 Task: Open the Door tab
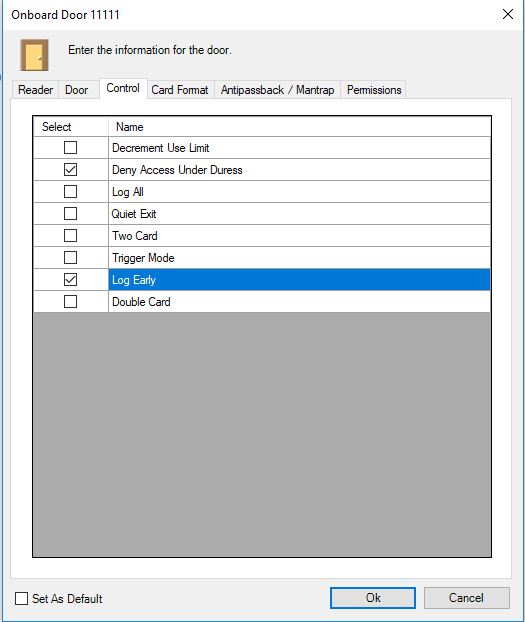pyautogui.click(x=77, y=90)
